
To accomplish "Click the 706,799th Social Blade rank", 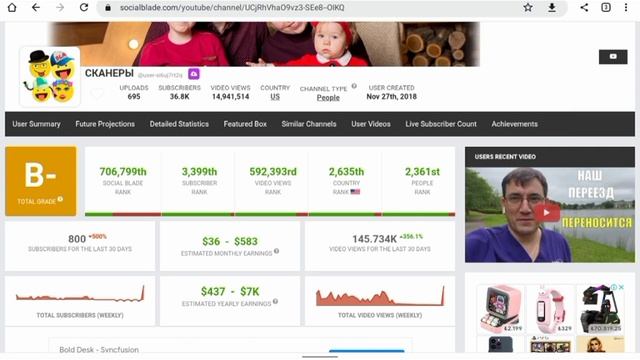I will 123,172.
